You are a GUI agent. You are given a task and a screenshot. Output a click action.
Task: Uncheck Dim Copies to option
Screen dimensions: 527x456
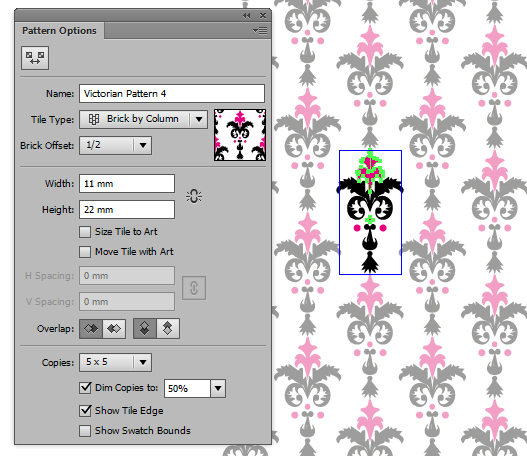click(85, 388)
